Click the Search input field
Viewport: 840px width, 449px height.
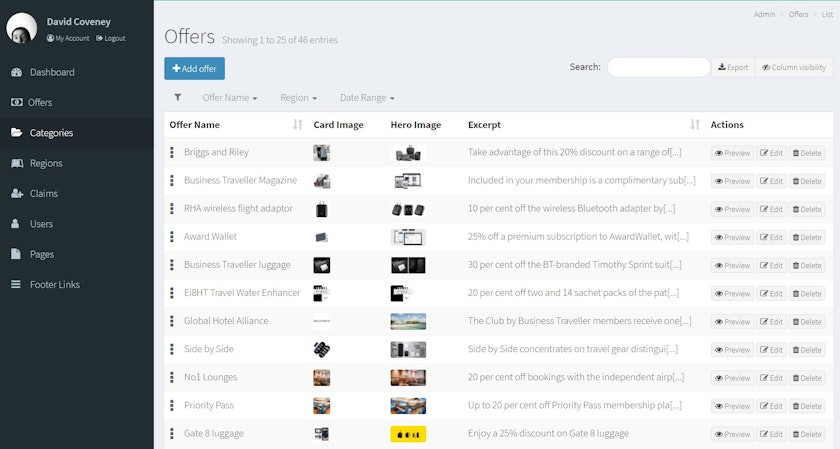(x=658, y=68)
